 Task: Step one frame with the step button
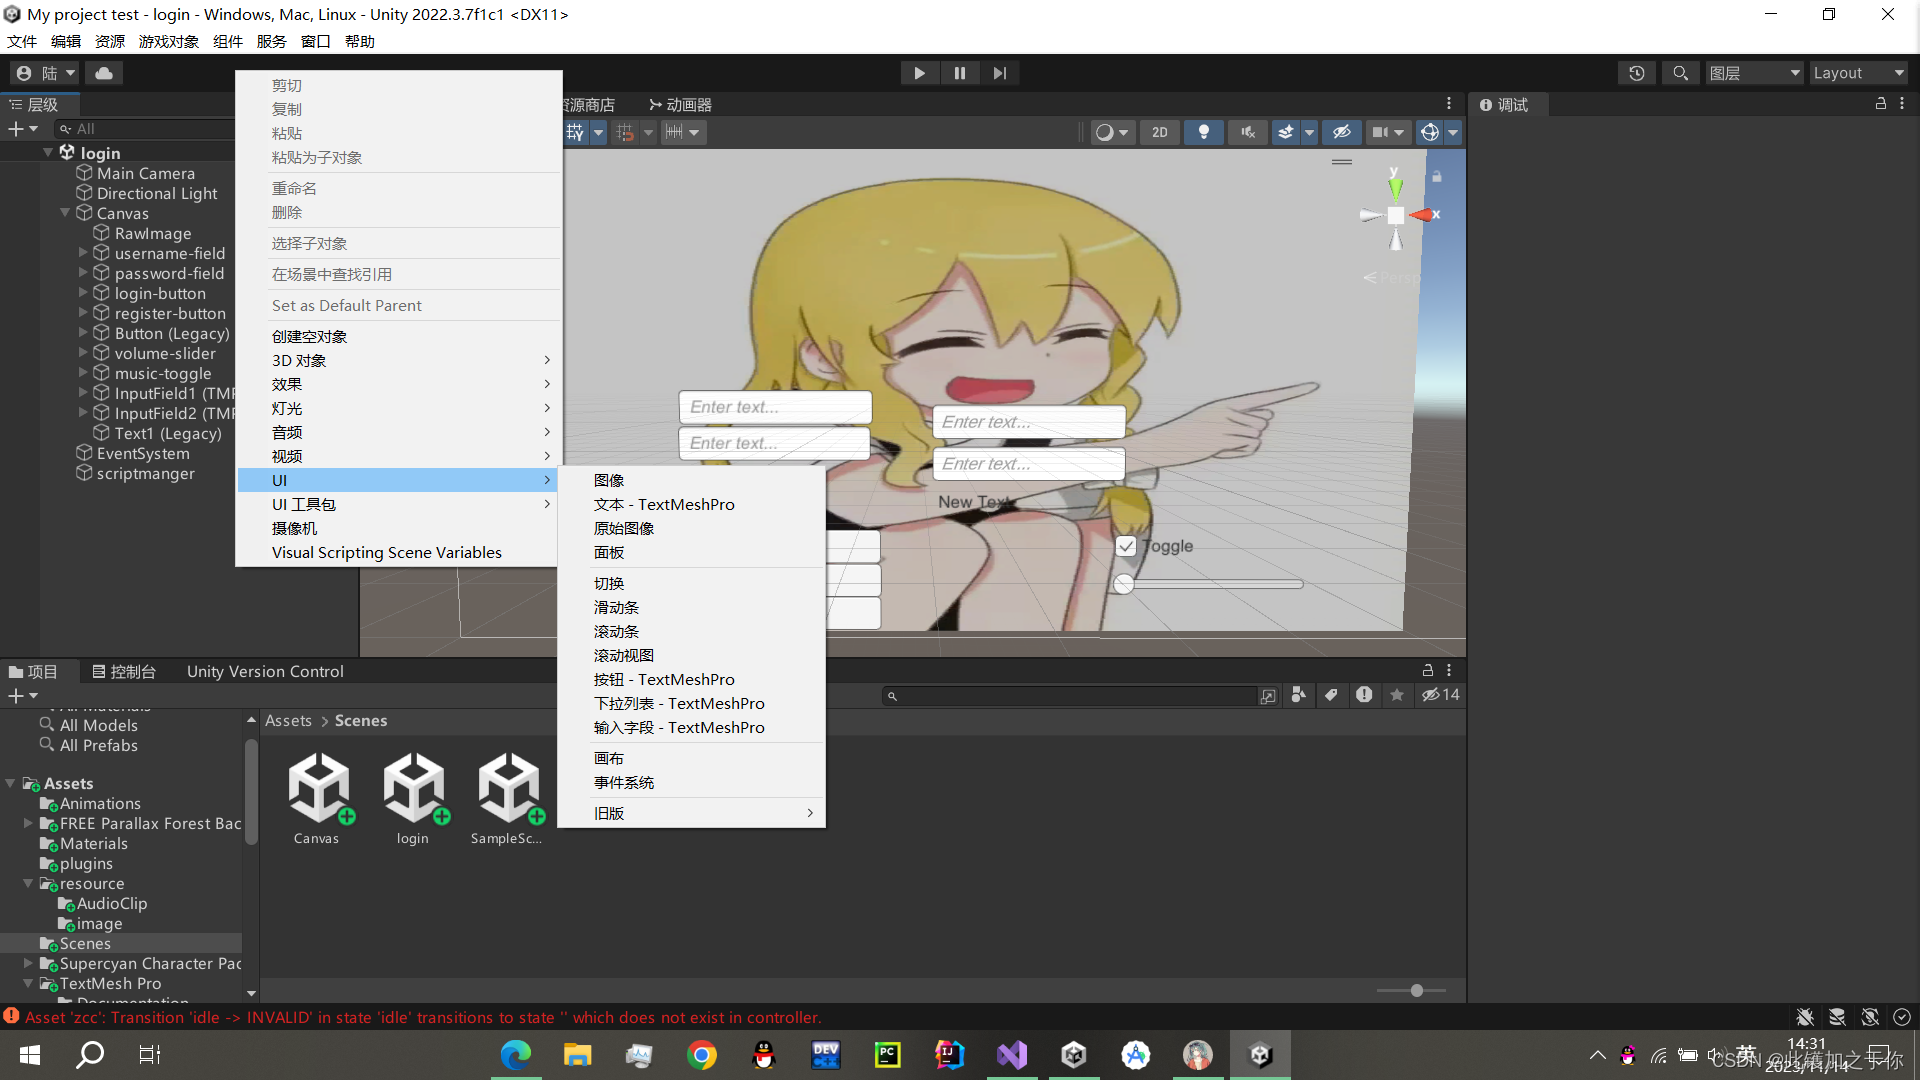(x=1000, y=73)
